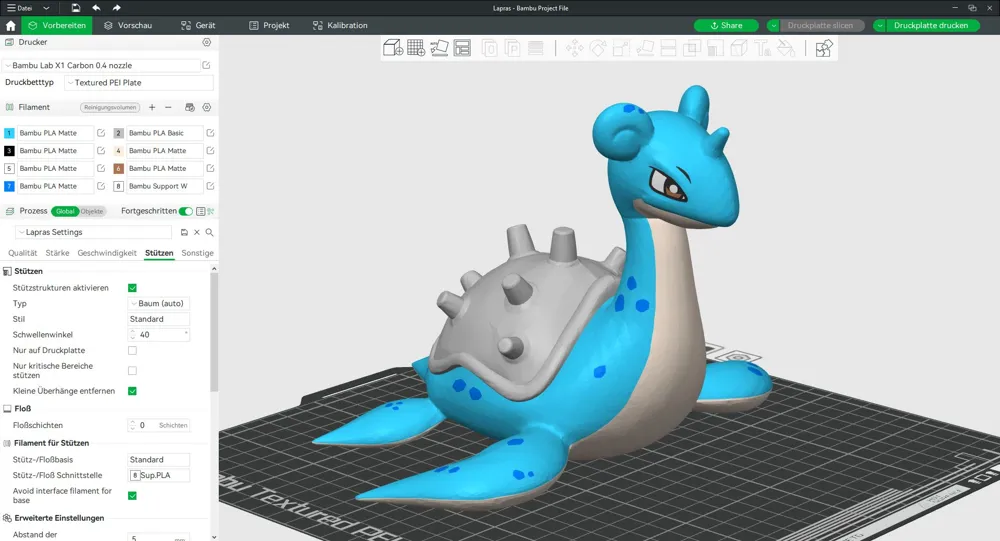Click the Undo arrow in title bar

pyautogui.click(x=96, y=8)
